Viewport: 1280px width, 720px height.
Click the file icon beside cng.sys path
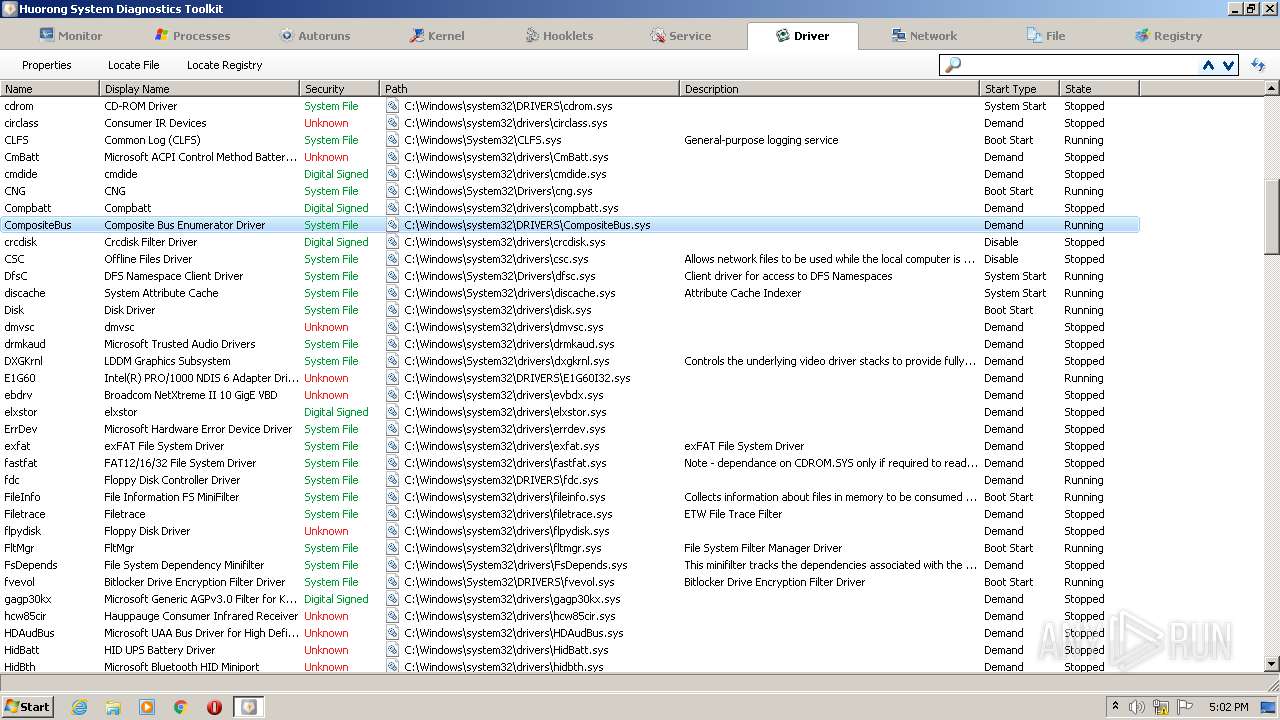pyautogui.click(x=392, y=191)
